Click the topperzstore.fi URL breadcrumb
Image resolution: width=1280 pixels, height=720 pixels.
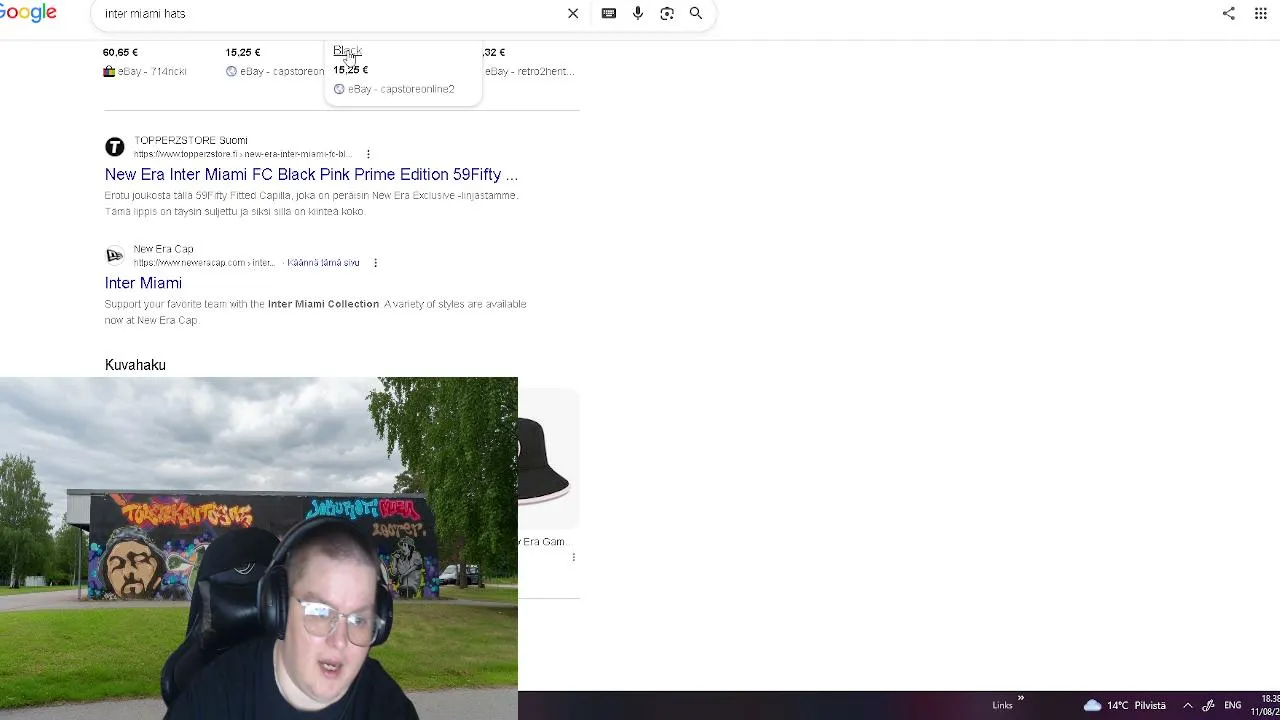243,154
